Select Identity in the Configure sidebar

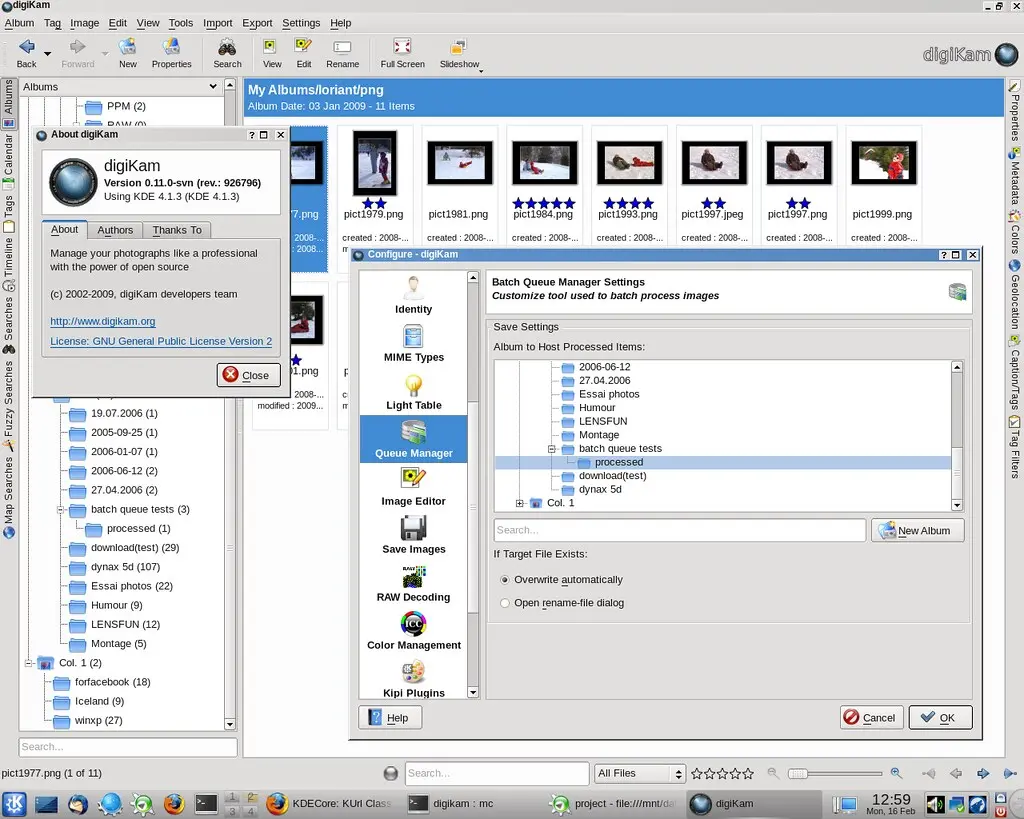tap(413, 296)
